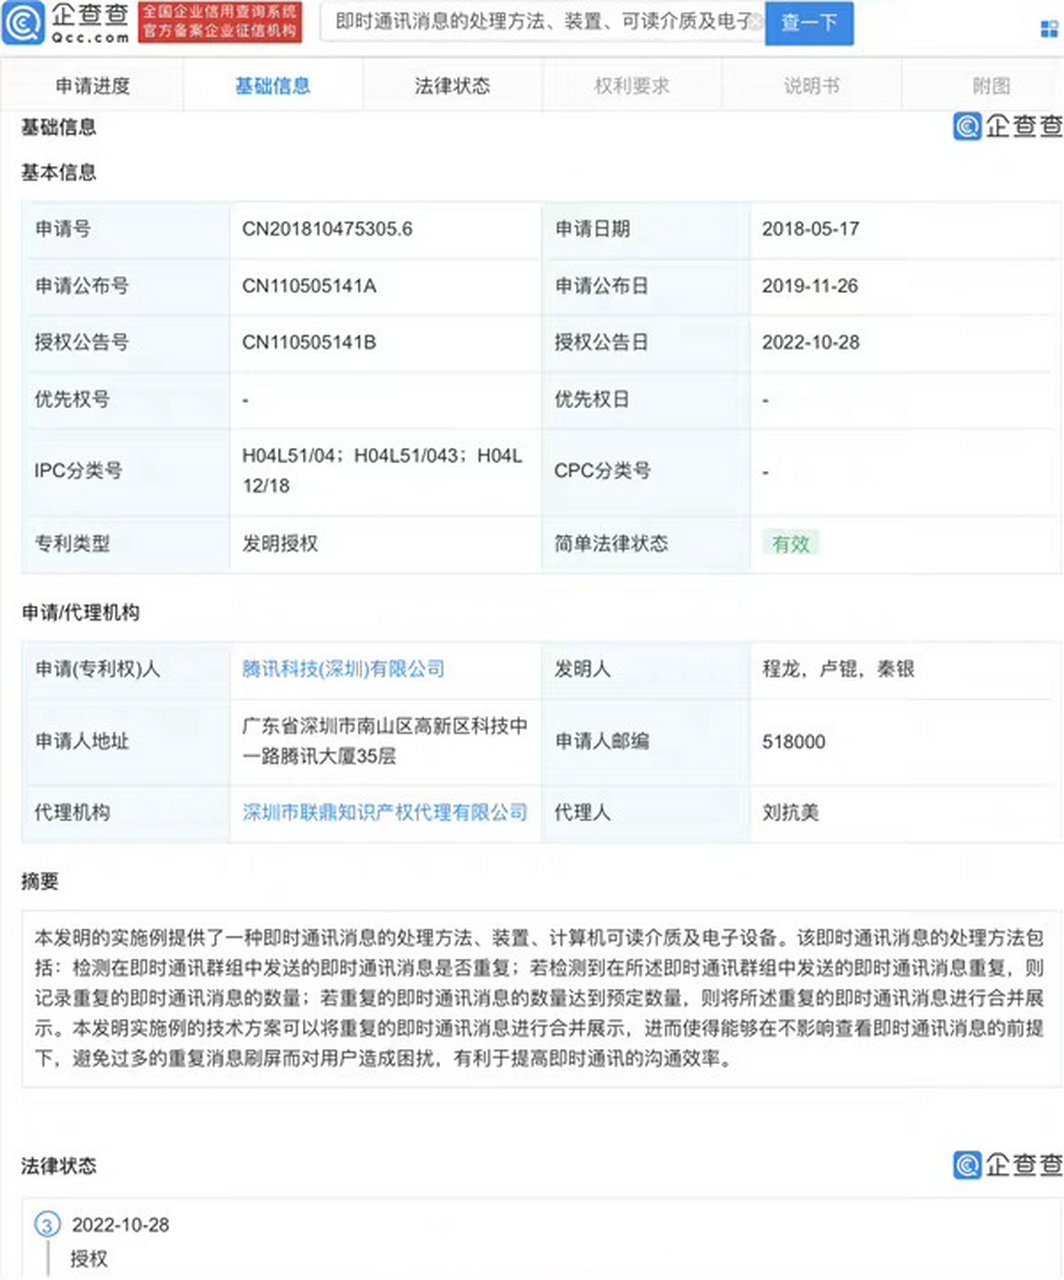Click the 申请人地址 label cell
The width and height of the screenshot is (1064, 1280).
click(126, 741)
